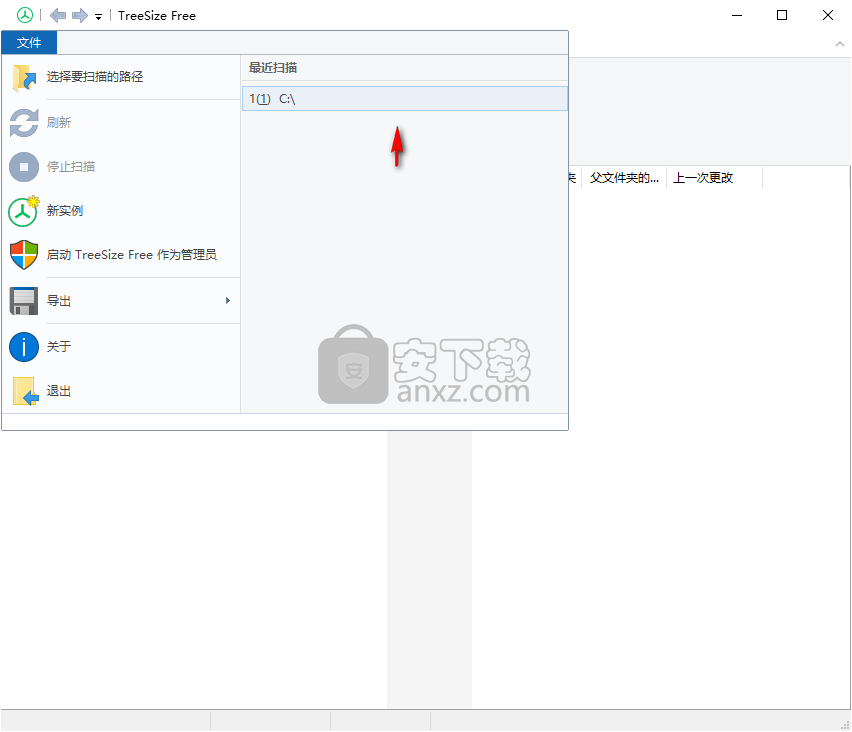Click the window corner size grip

[845, 725]
